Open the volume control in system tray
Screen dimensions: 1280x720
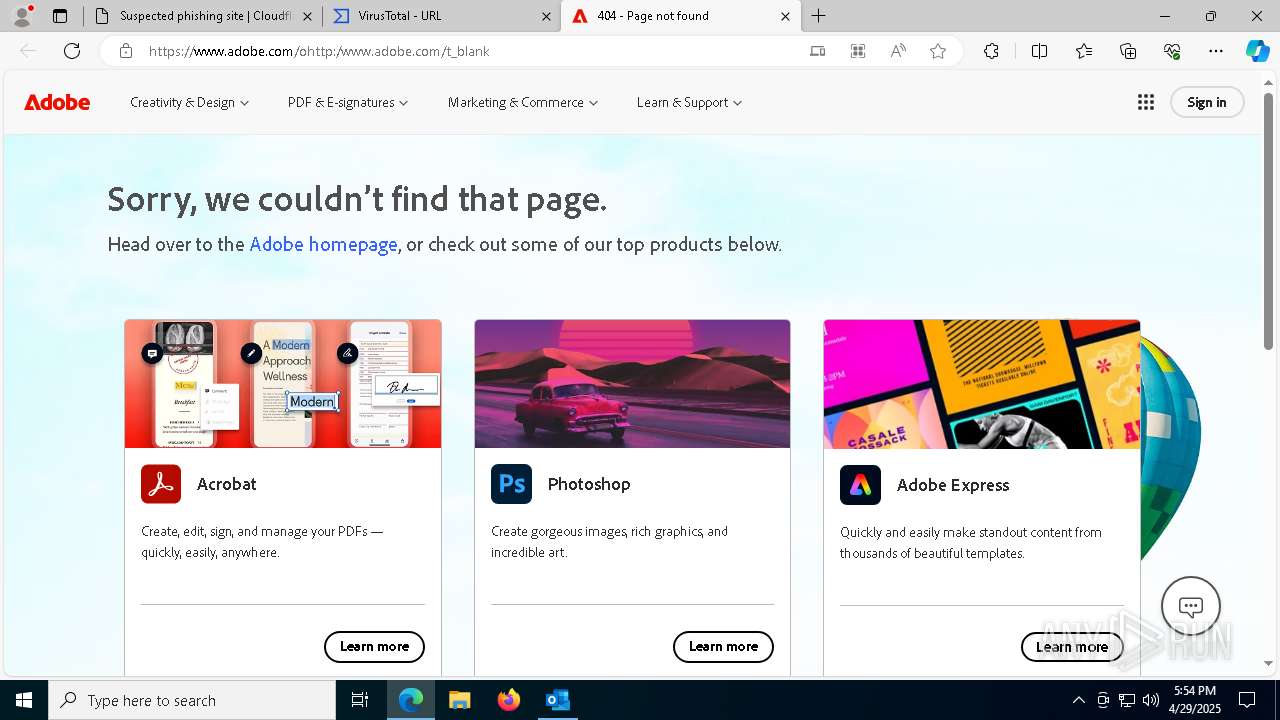(1151, 700)
